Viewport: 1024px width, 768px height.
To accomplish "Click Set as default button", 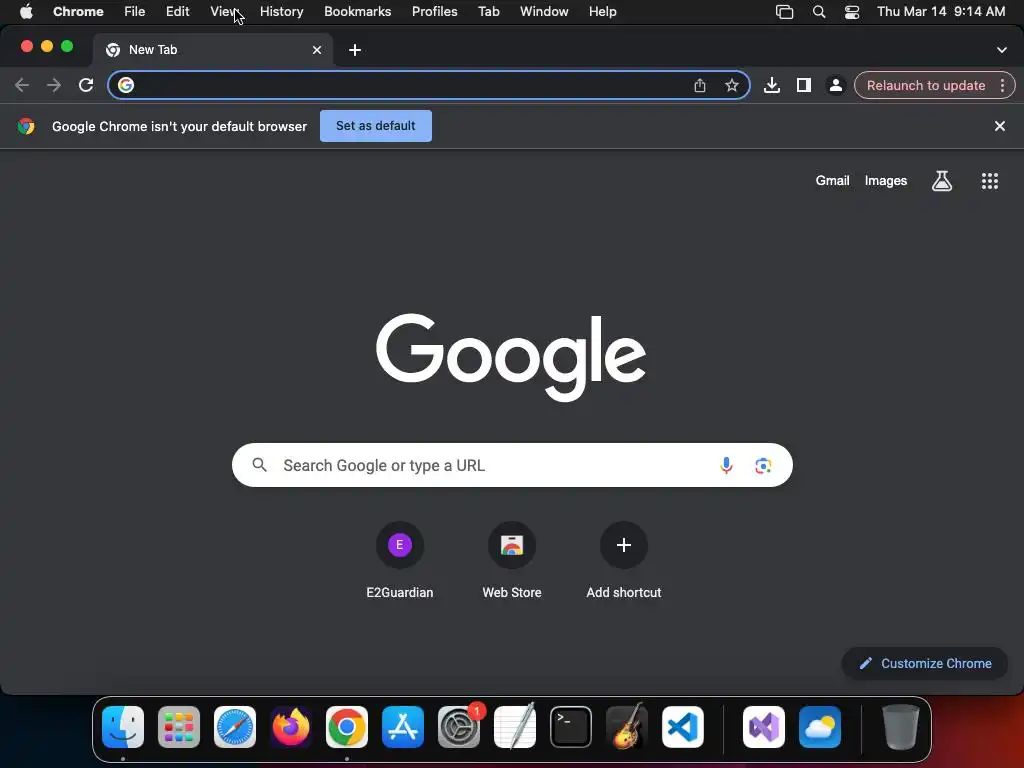I will tap(376, 125).
